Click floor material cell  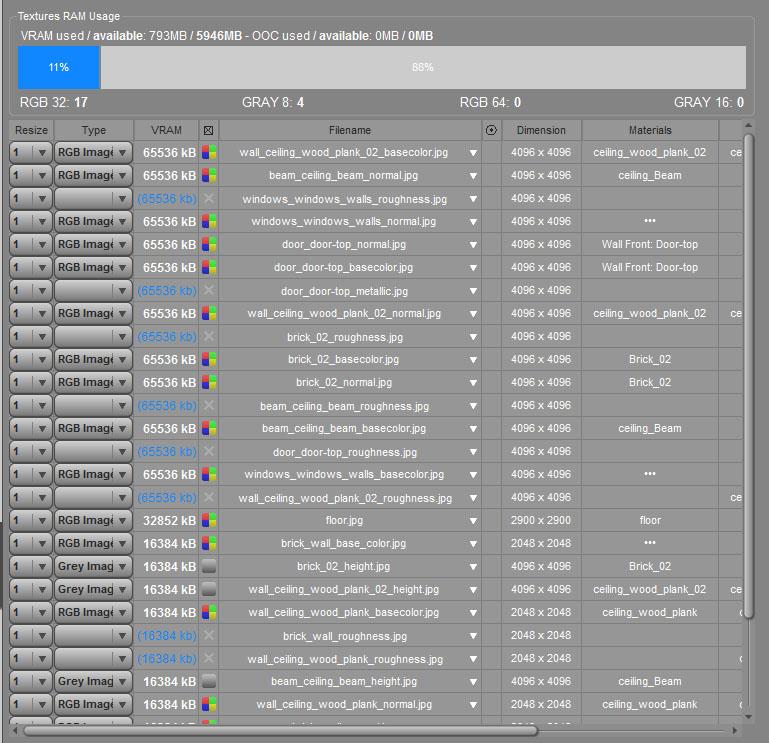click(650, 520)
